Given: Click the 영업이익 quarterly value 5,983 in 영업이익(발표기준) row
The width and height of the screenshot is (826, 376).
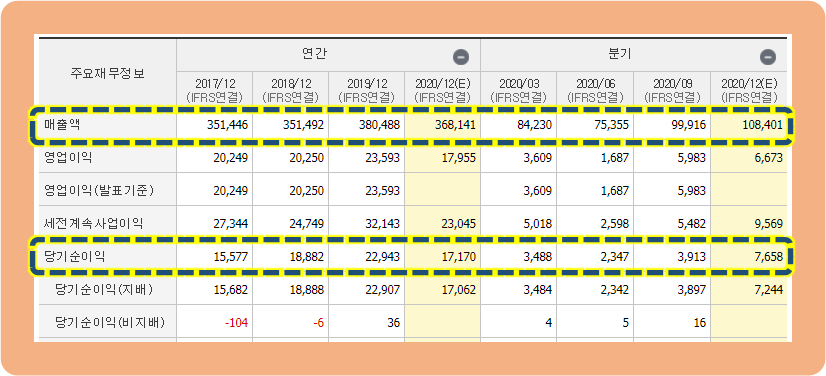Looking at the screenshot, I should 691,191.
